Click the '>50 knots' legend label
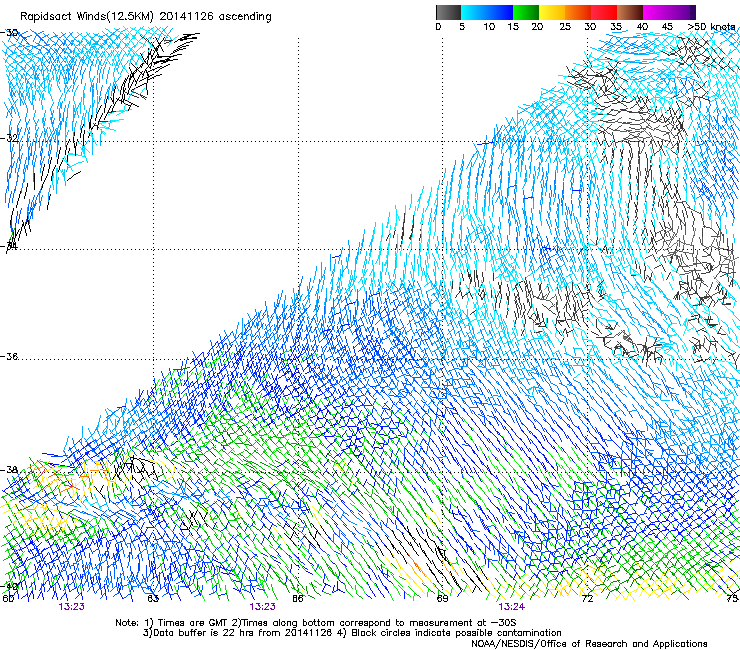Image resolution: width=740 pixels, height=650 pixels. [711, 27]
